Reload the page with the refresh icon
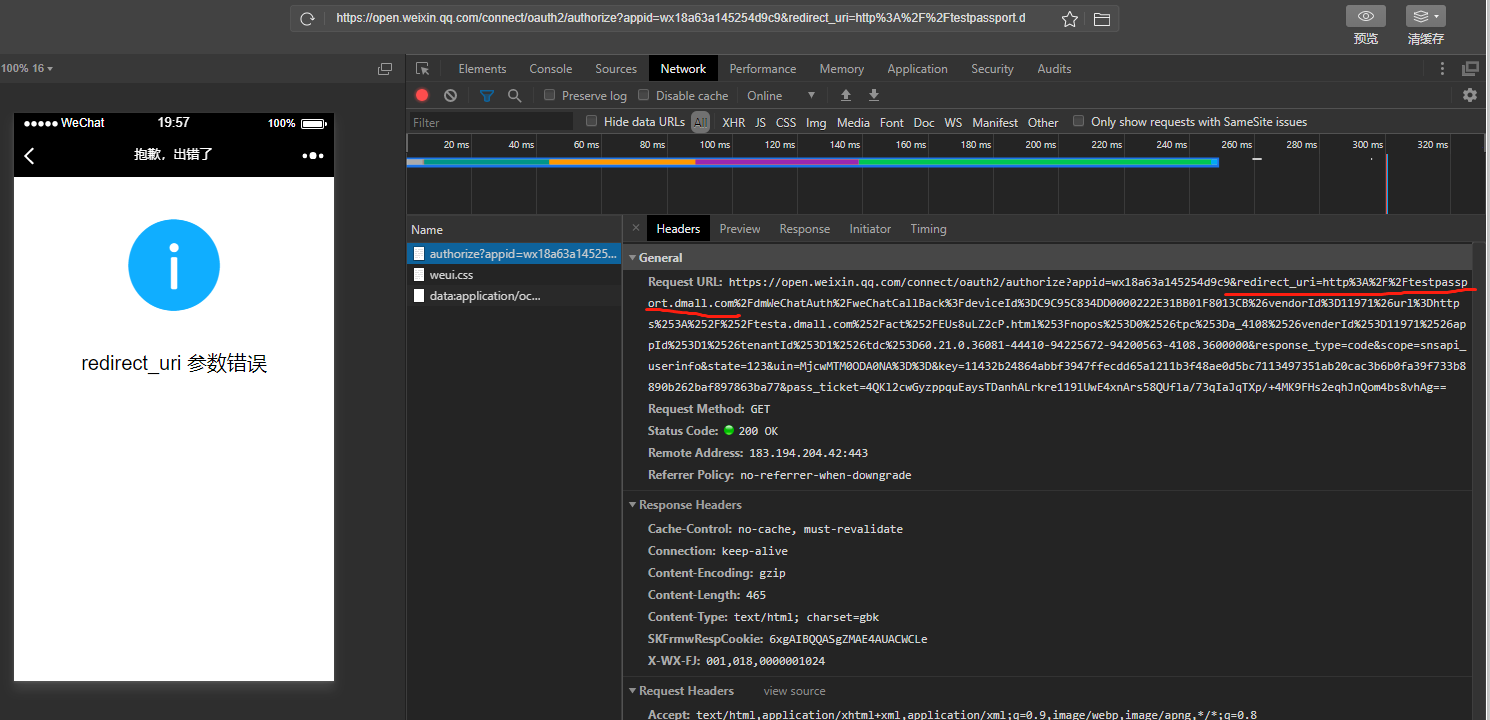 pyautogui.click(x=307, y=19)
